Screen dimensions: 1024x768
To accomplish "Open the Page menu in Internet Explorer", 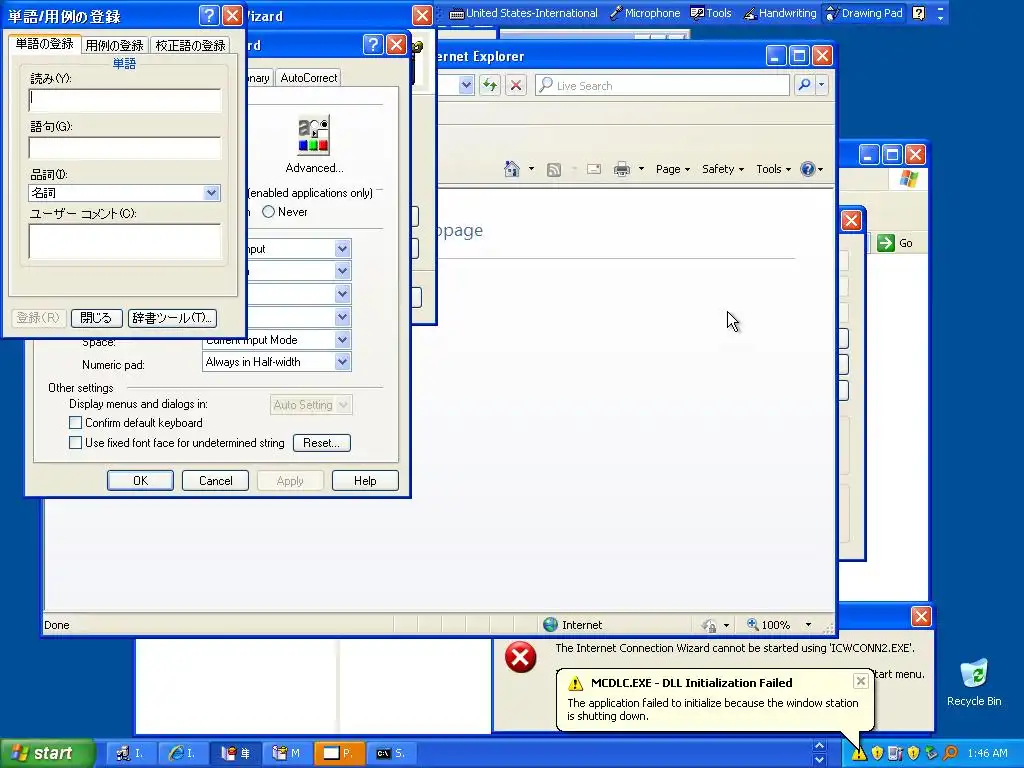I will 673,169.
